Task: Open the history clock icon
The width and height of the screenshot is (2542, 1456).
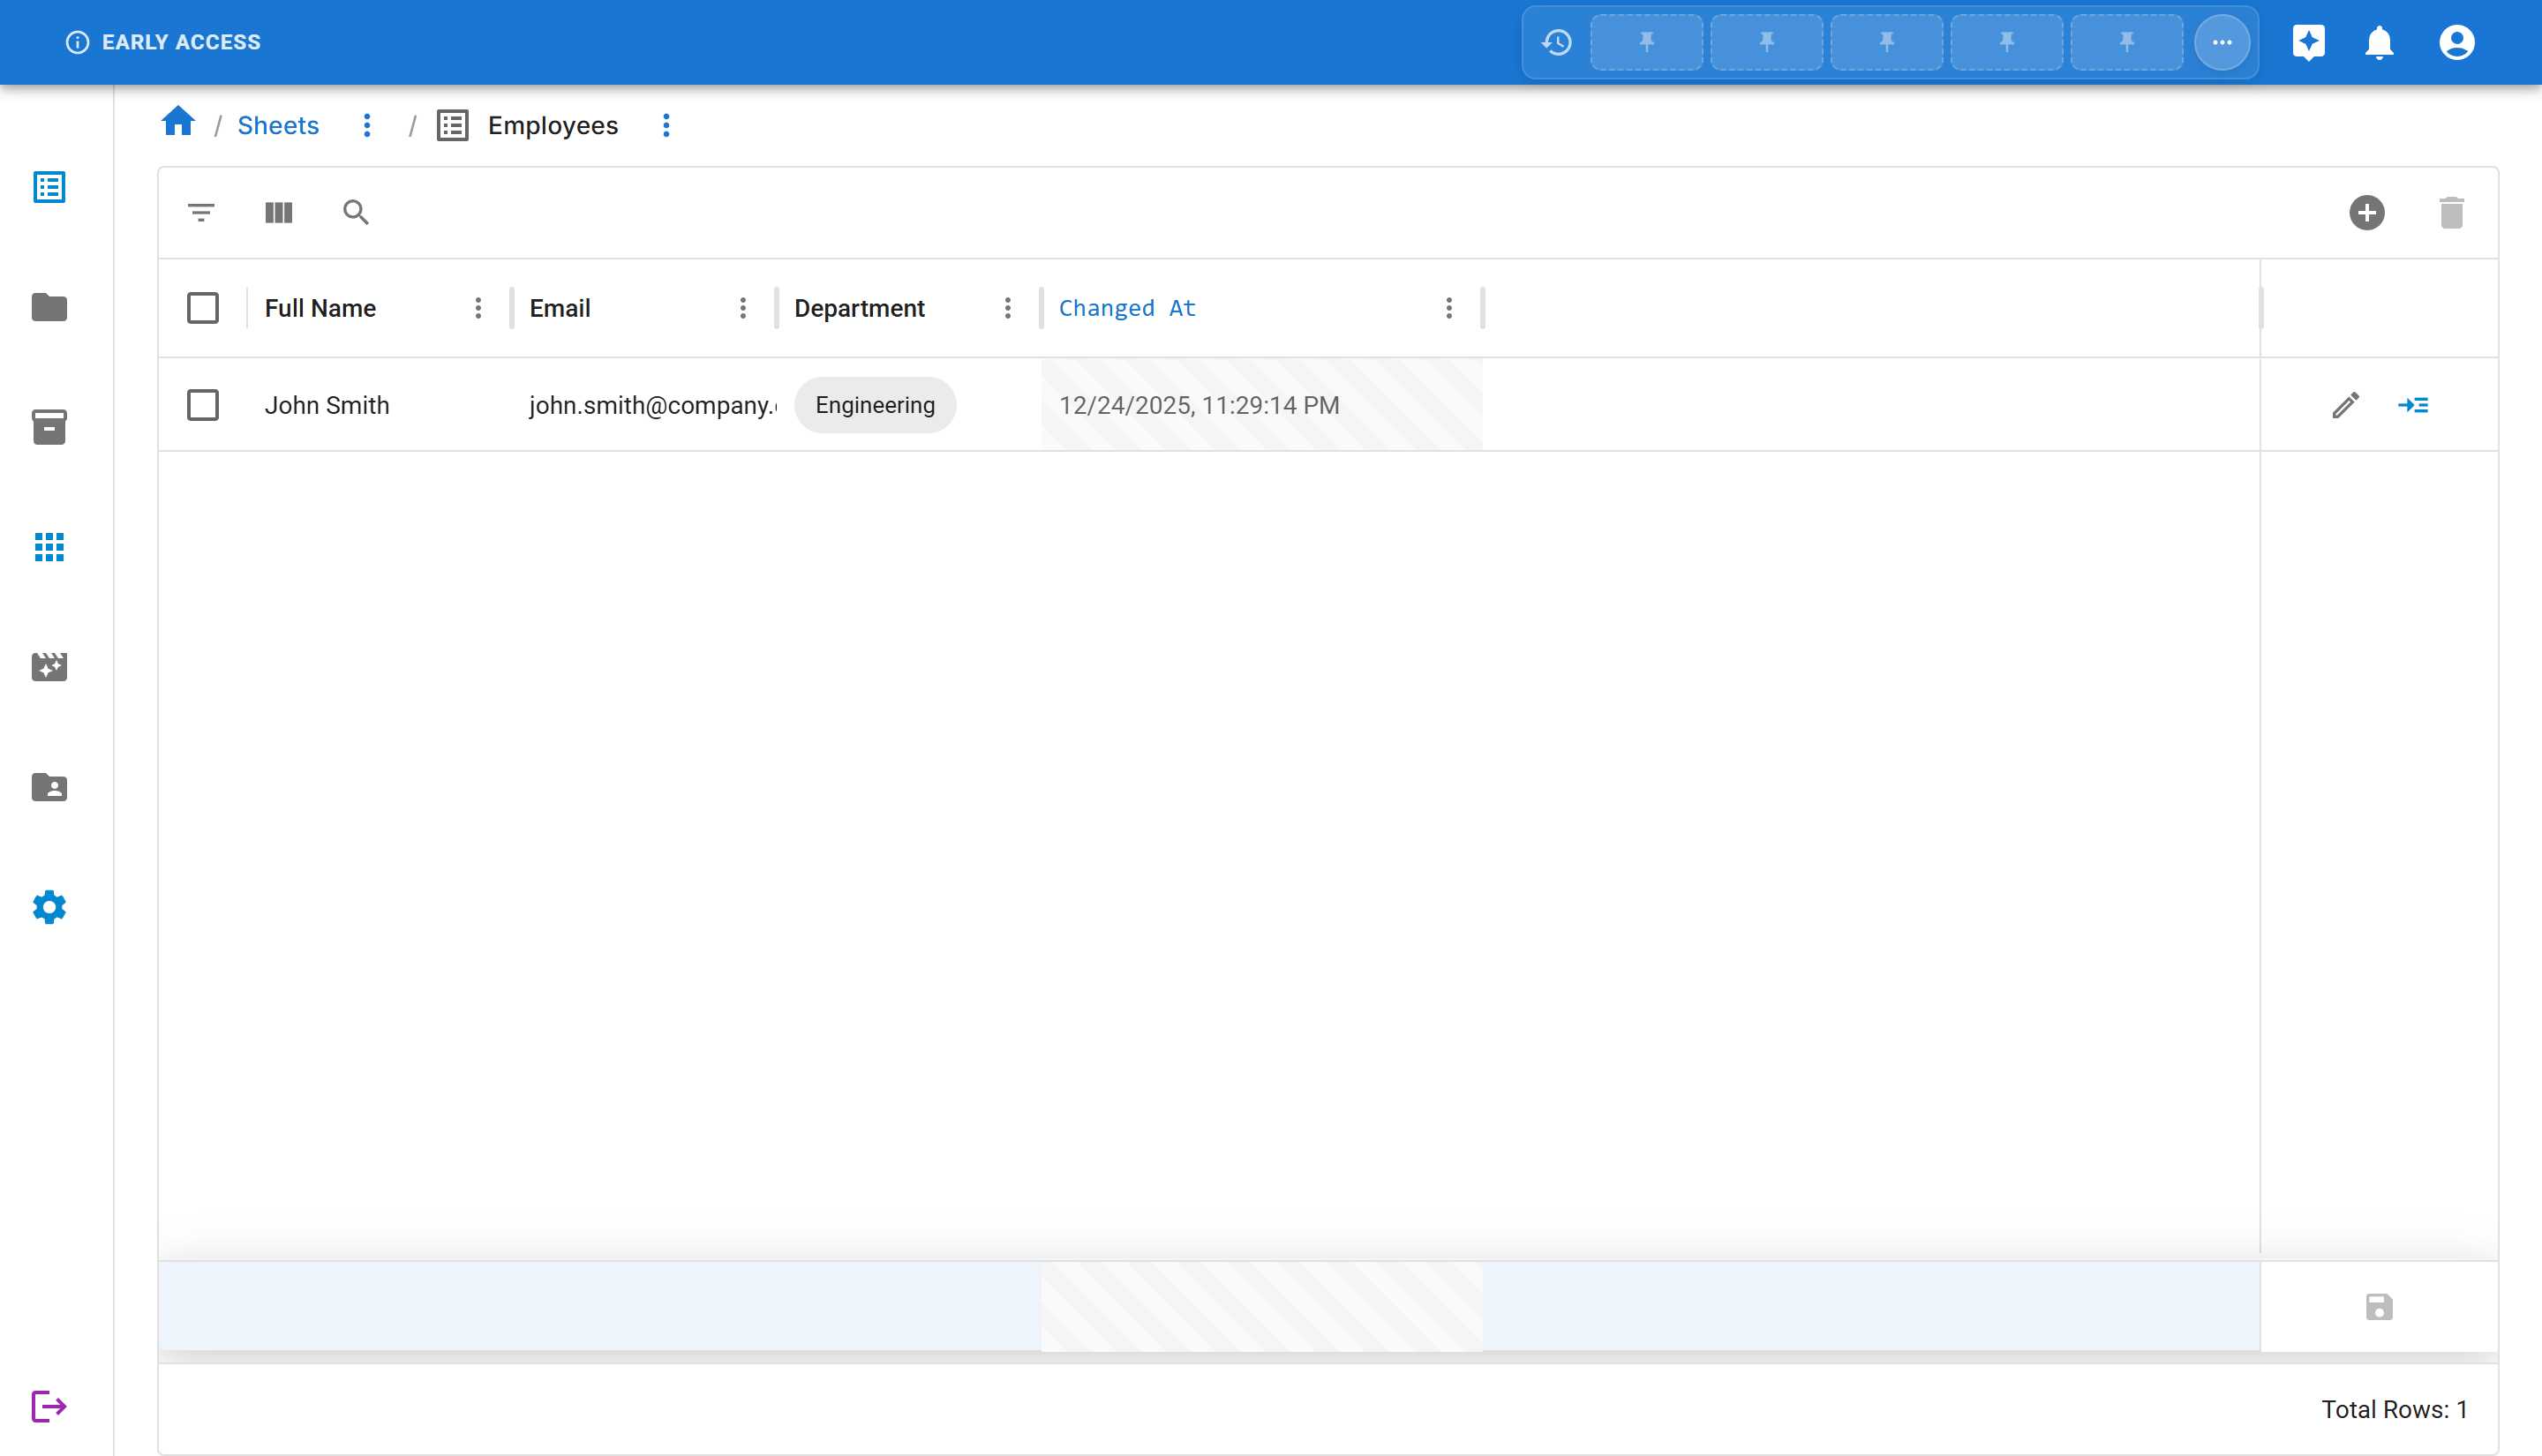Action: [1556, 42]
